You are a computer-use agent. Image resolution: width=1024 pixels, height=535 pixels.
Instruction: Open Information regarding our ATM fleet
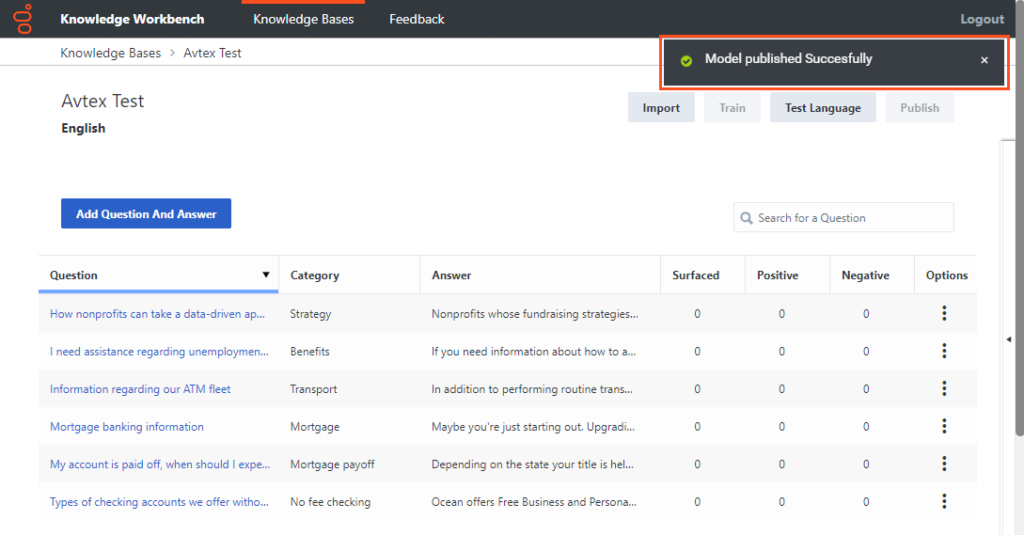coord(140,389)
